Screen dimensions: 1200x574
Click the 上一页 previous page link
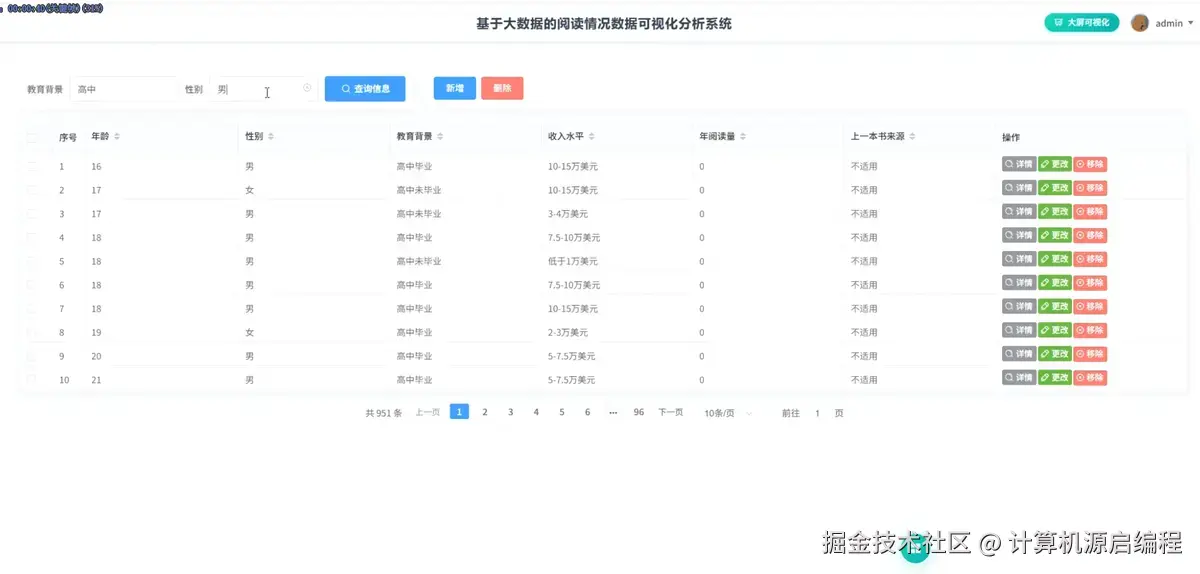coord(428,412)
